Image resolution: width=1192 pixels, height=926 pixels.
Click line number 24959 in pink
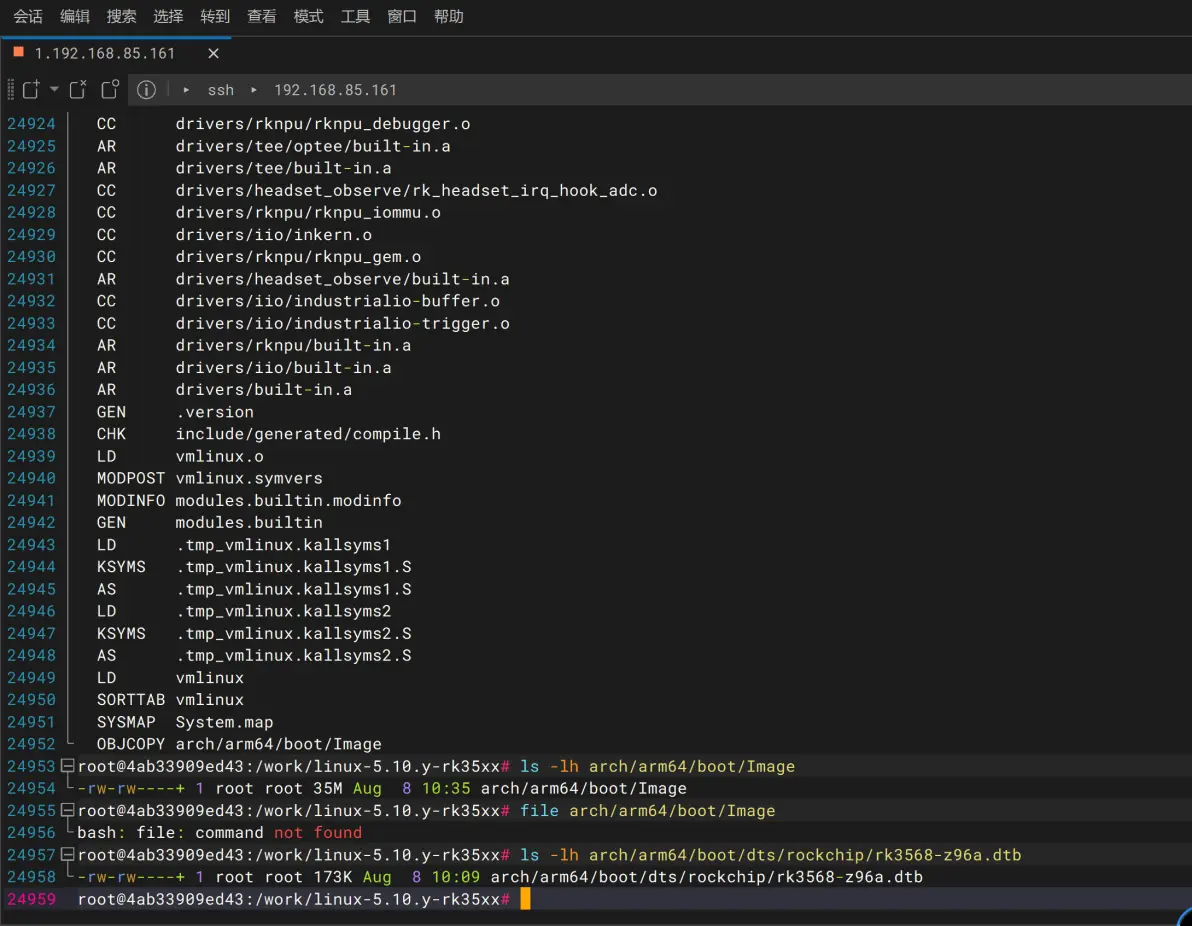[31, 899]
